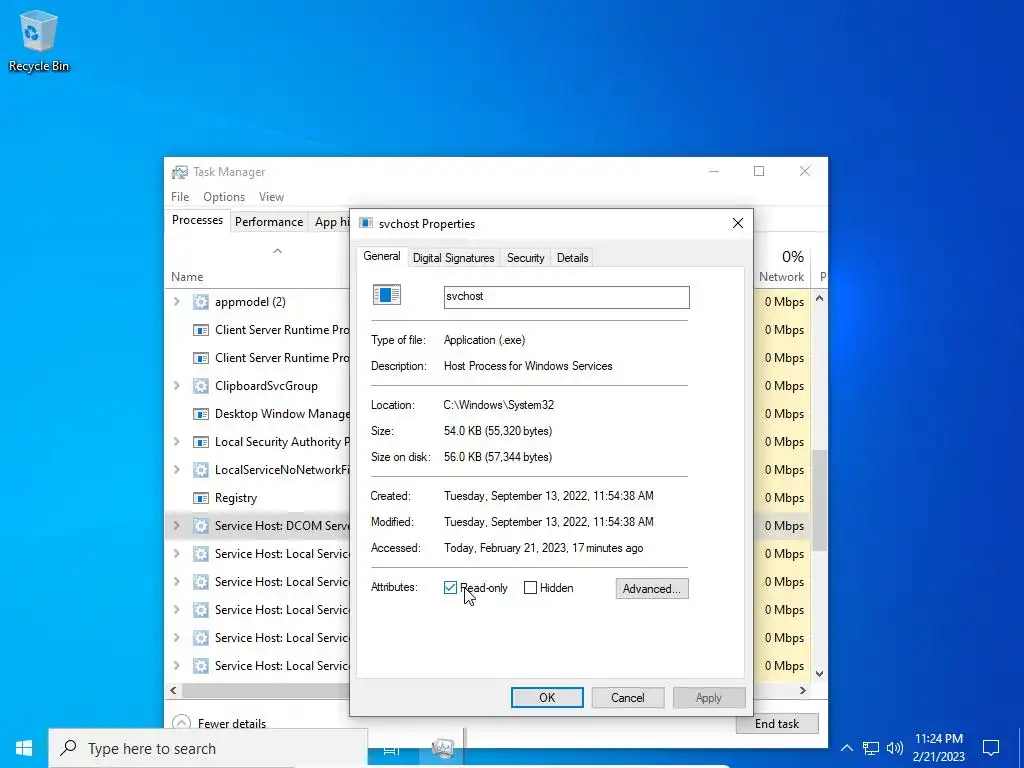Click the LocalServiceNoNetworkFi gear icon

tap(200, 470)
